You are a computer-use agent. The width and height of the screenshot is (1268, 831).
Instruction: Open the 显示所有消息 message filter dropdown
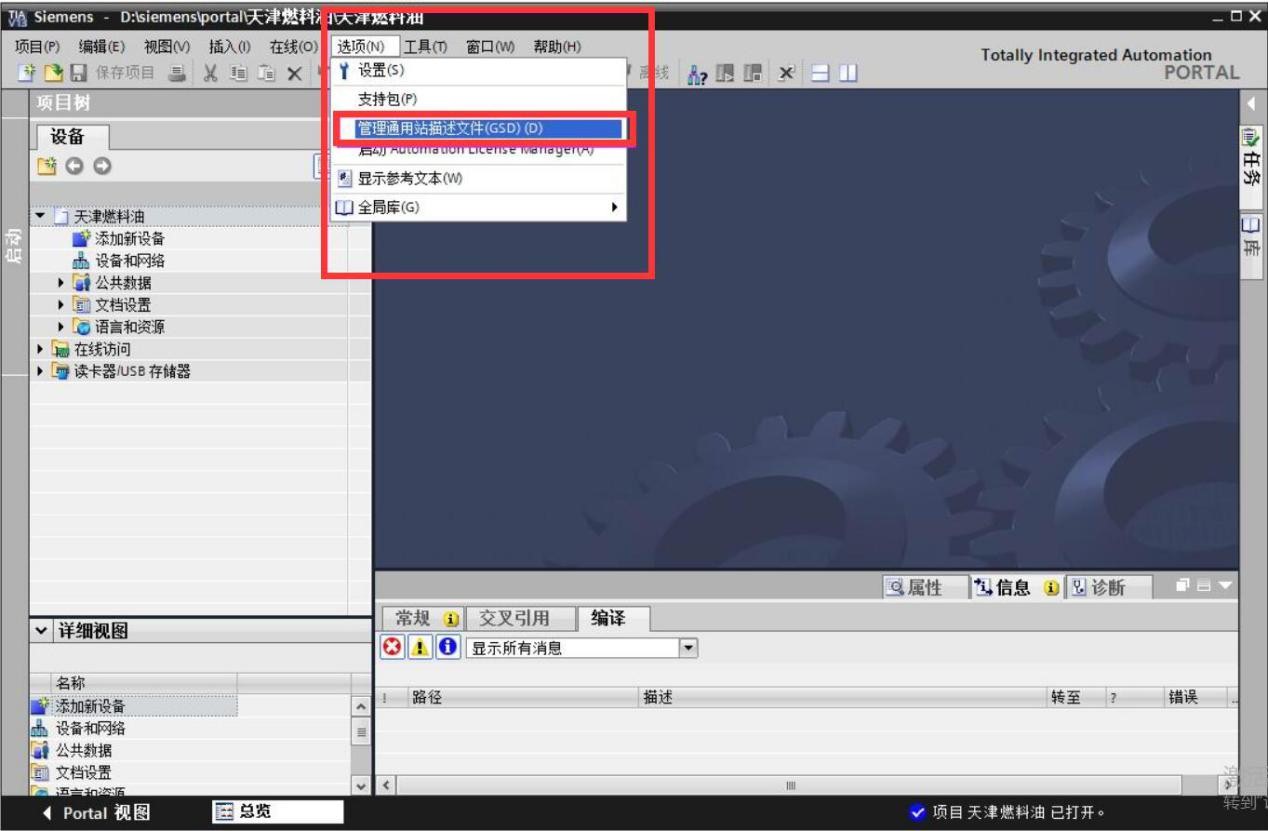point(688,647)
